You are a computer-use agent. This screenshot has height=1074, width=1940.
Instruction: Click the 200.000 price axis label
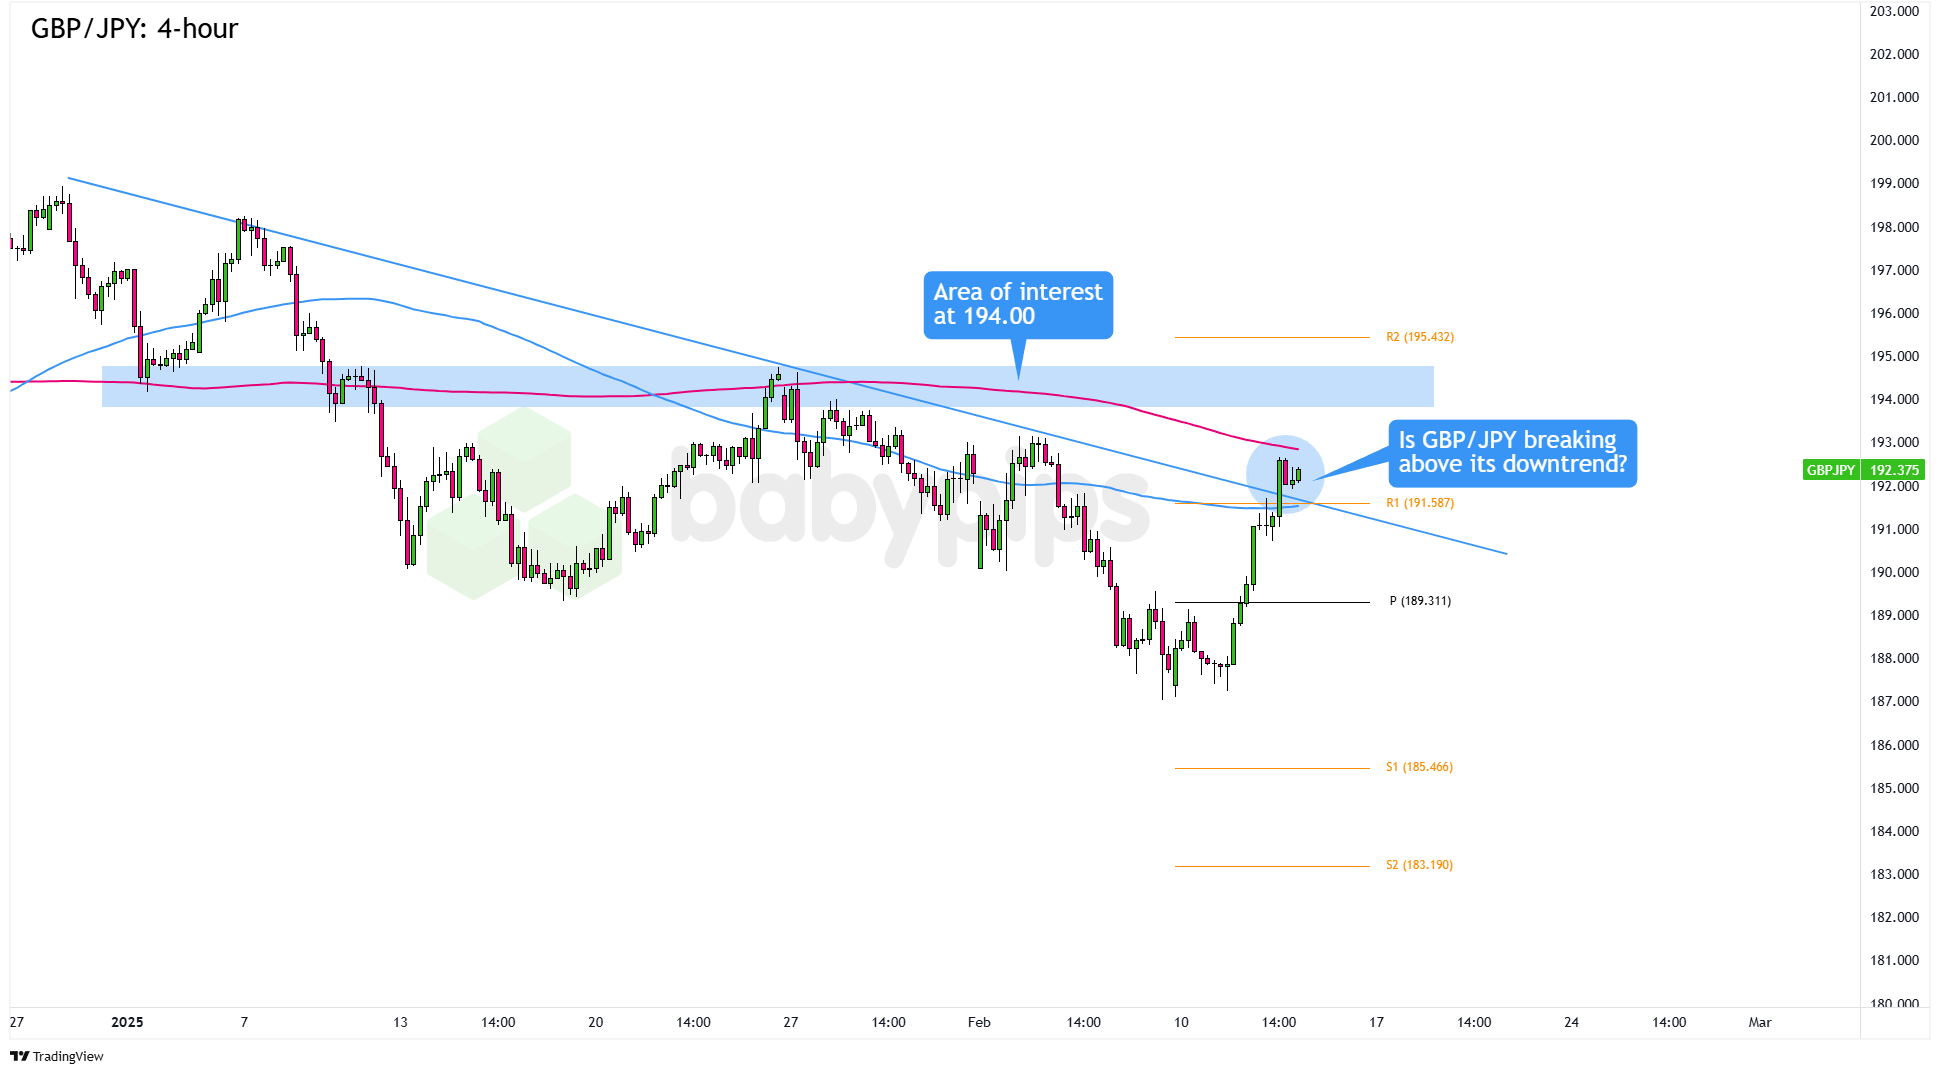tap(1894, 140)
